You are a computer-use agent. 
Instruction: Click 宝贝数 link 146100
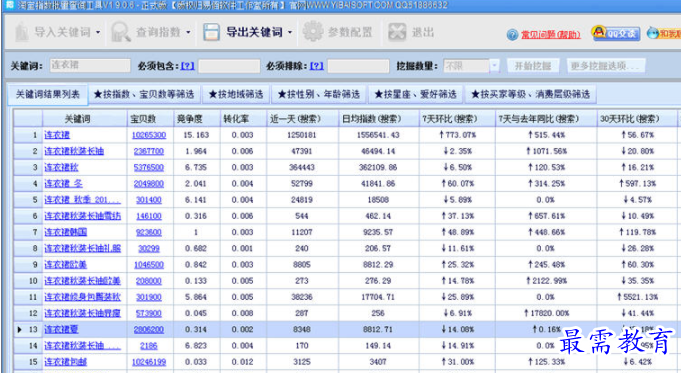149,216
